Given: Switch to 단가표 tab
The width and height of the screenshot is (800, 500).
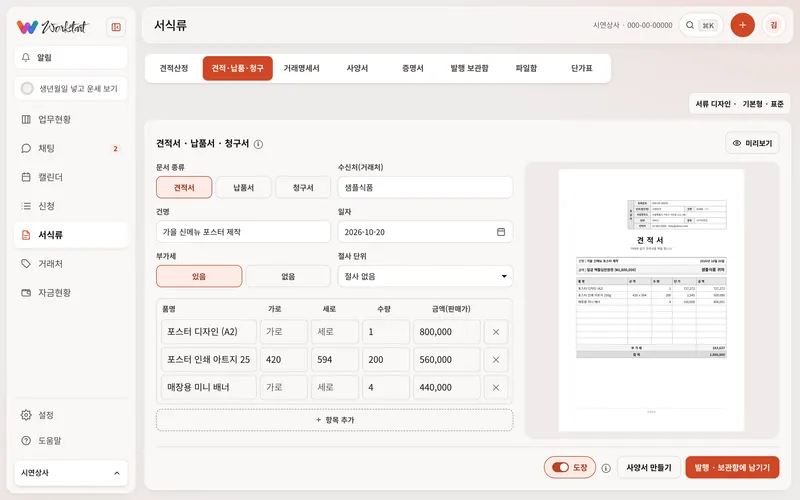Looking at the screenshot, I should point(582,68).
